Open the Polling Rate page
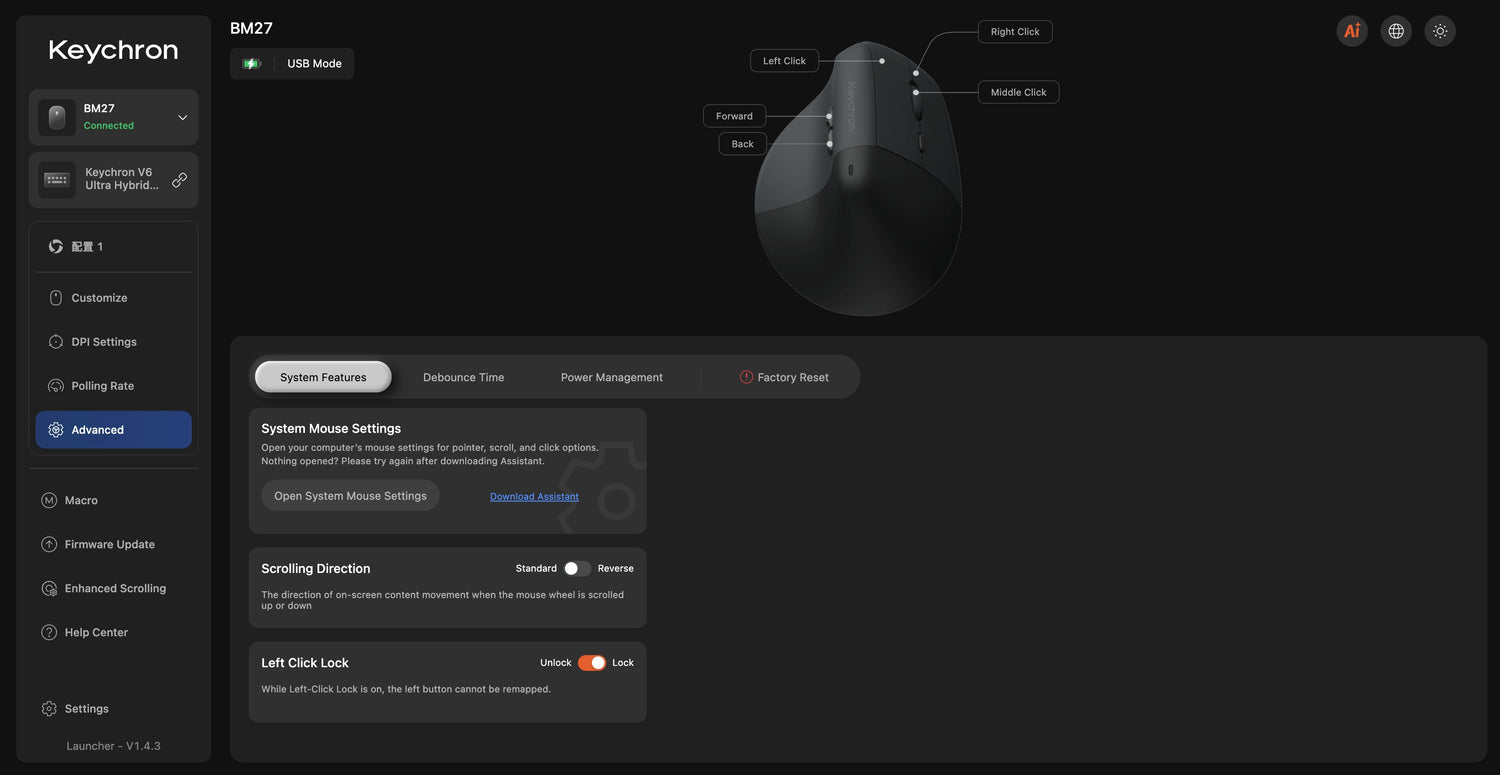The image size is (1500, 775). click(x=114, y=386)
